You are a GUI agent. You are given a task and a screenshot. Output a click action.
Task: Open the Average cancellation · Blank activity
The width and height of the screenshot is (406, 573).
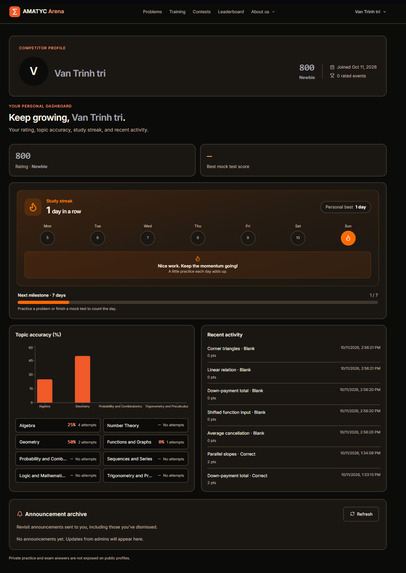[x=293, y=436]
